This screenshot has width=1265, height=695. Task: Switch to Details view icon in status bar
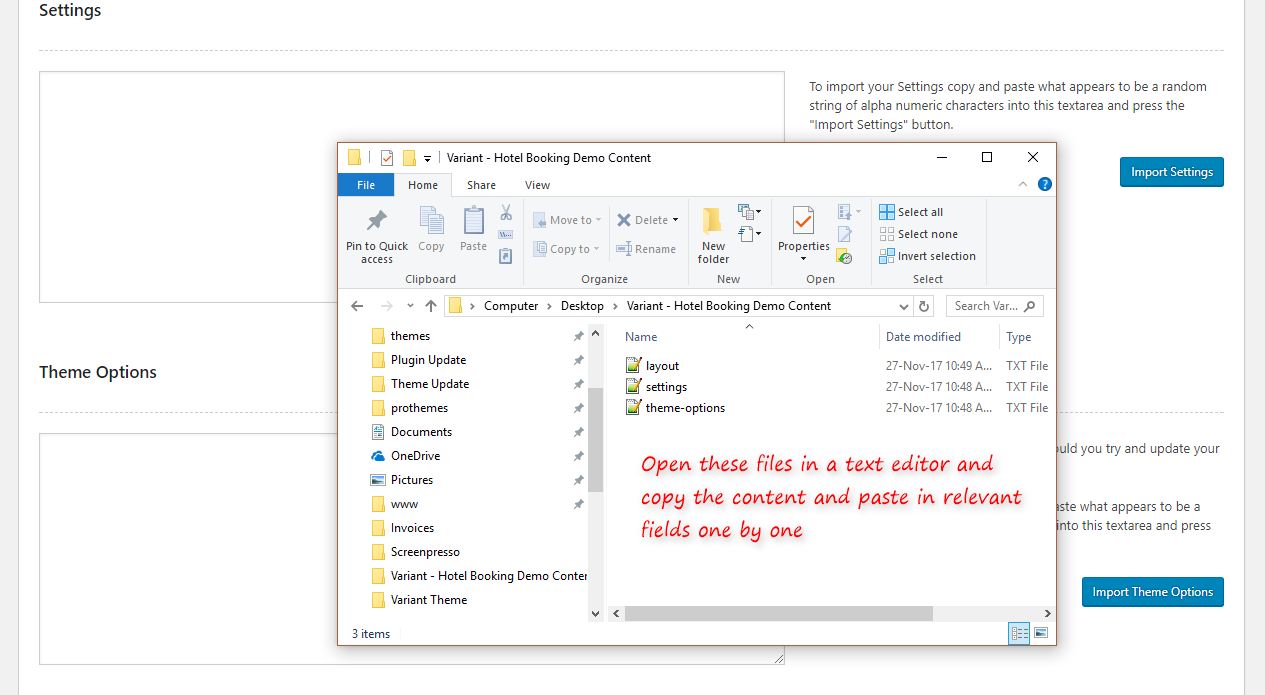pyautogui.click(x=1019, y=633)
